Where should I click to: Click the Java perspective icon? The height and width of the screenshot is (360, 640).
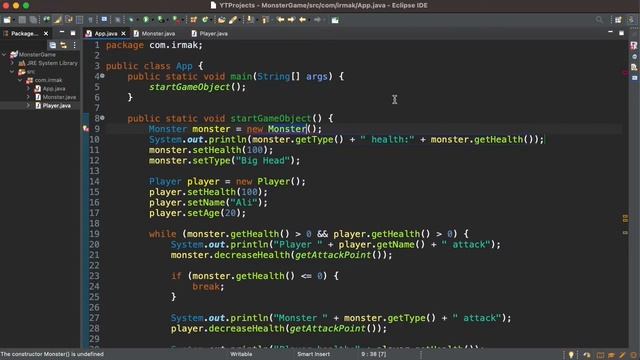(631, 20)
